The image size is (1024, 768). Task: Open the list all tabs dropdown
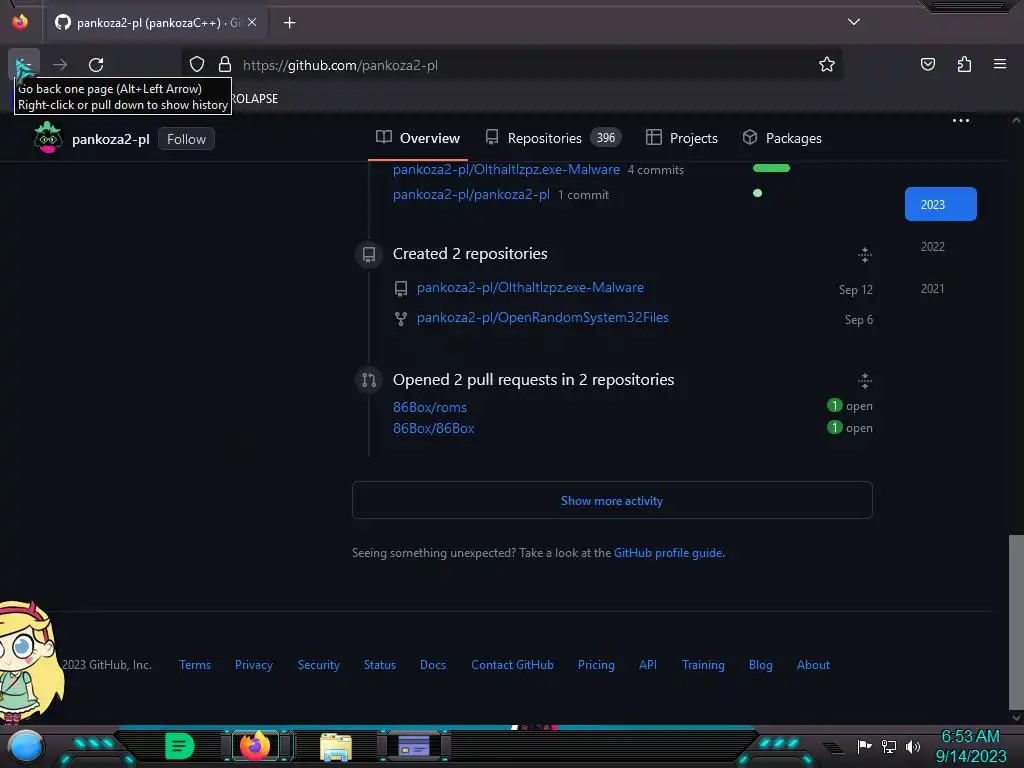coord(854,22)
